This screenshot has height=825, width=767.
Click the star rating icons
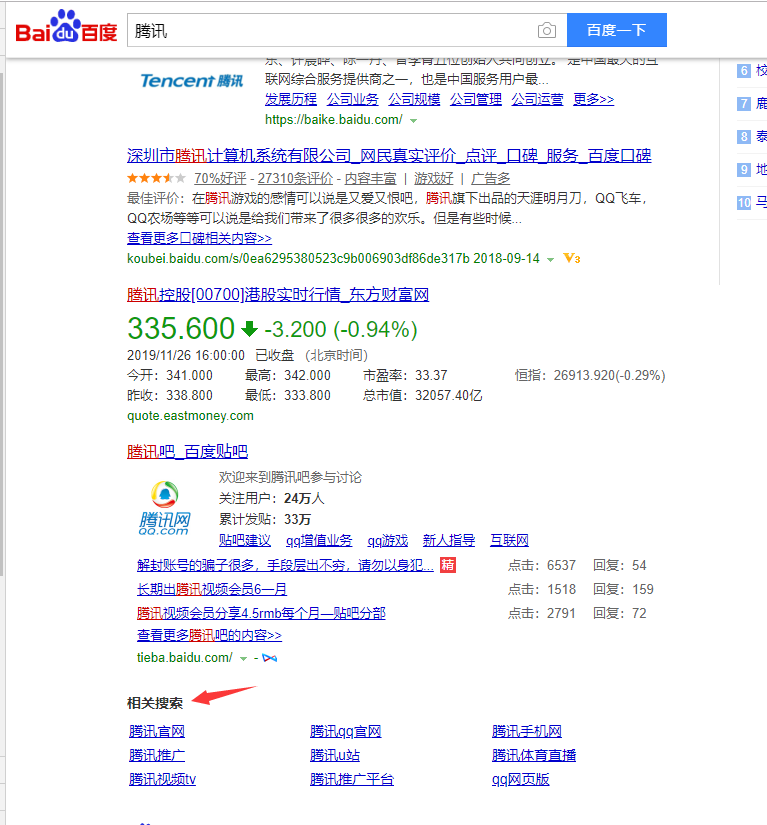[156, 178]
